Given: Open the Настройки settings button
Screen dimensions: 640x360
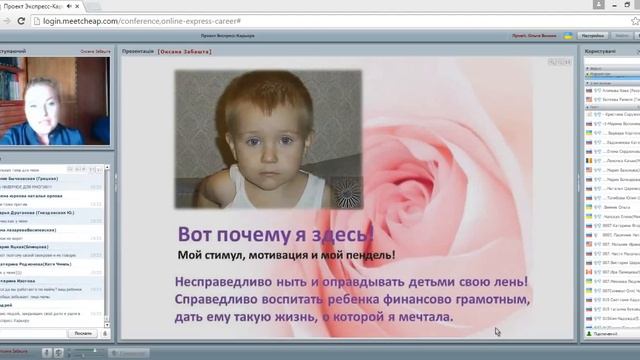Looking at the screenshot, I should 593,36.
